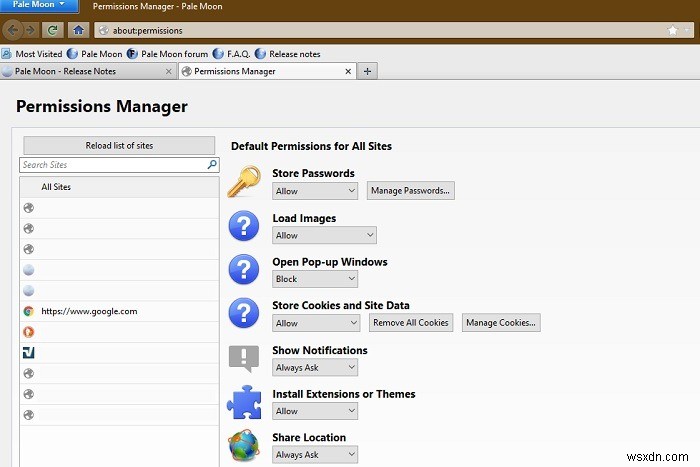The image size is (700, 467).
Task: Open the Store Passwords permission dropdown
Action: click(315, 191)
